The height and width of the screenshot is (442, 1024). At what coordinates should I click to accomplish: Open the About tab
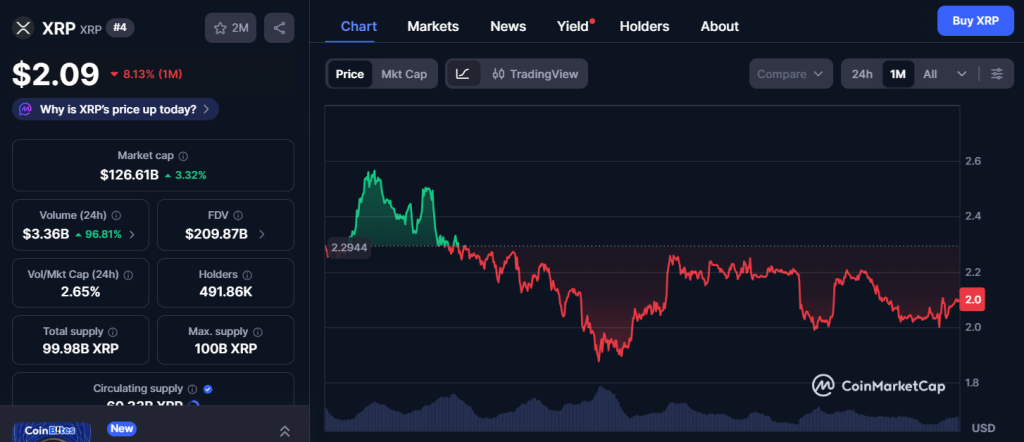tap(720, 26)
